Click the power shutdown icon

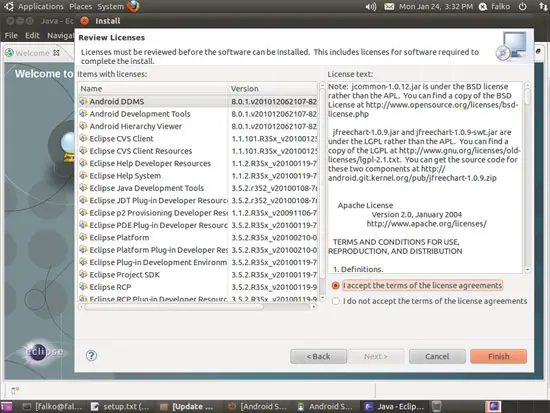[522, 7]
